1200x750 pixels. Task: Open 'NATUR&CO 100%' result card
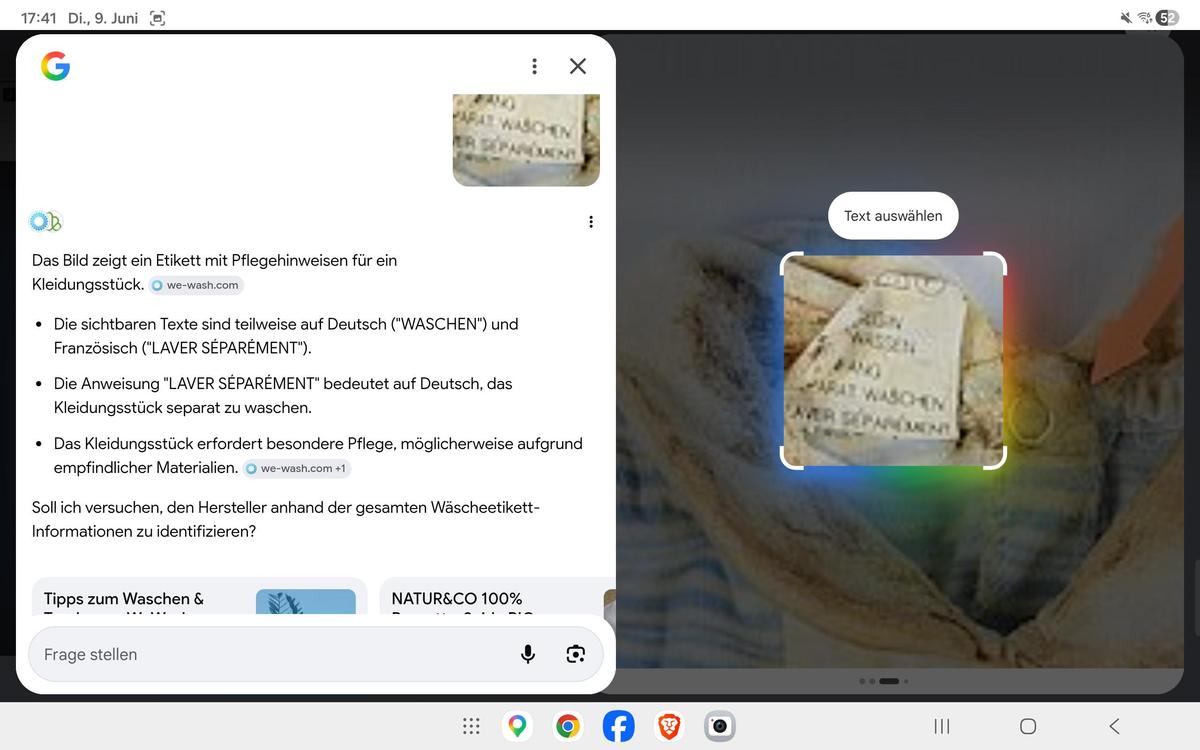(497, 596)
